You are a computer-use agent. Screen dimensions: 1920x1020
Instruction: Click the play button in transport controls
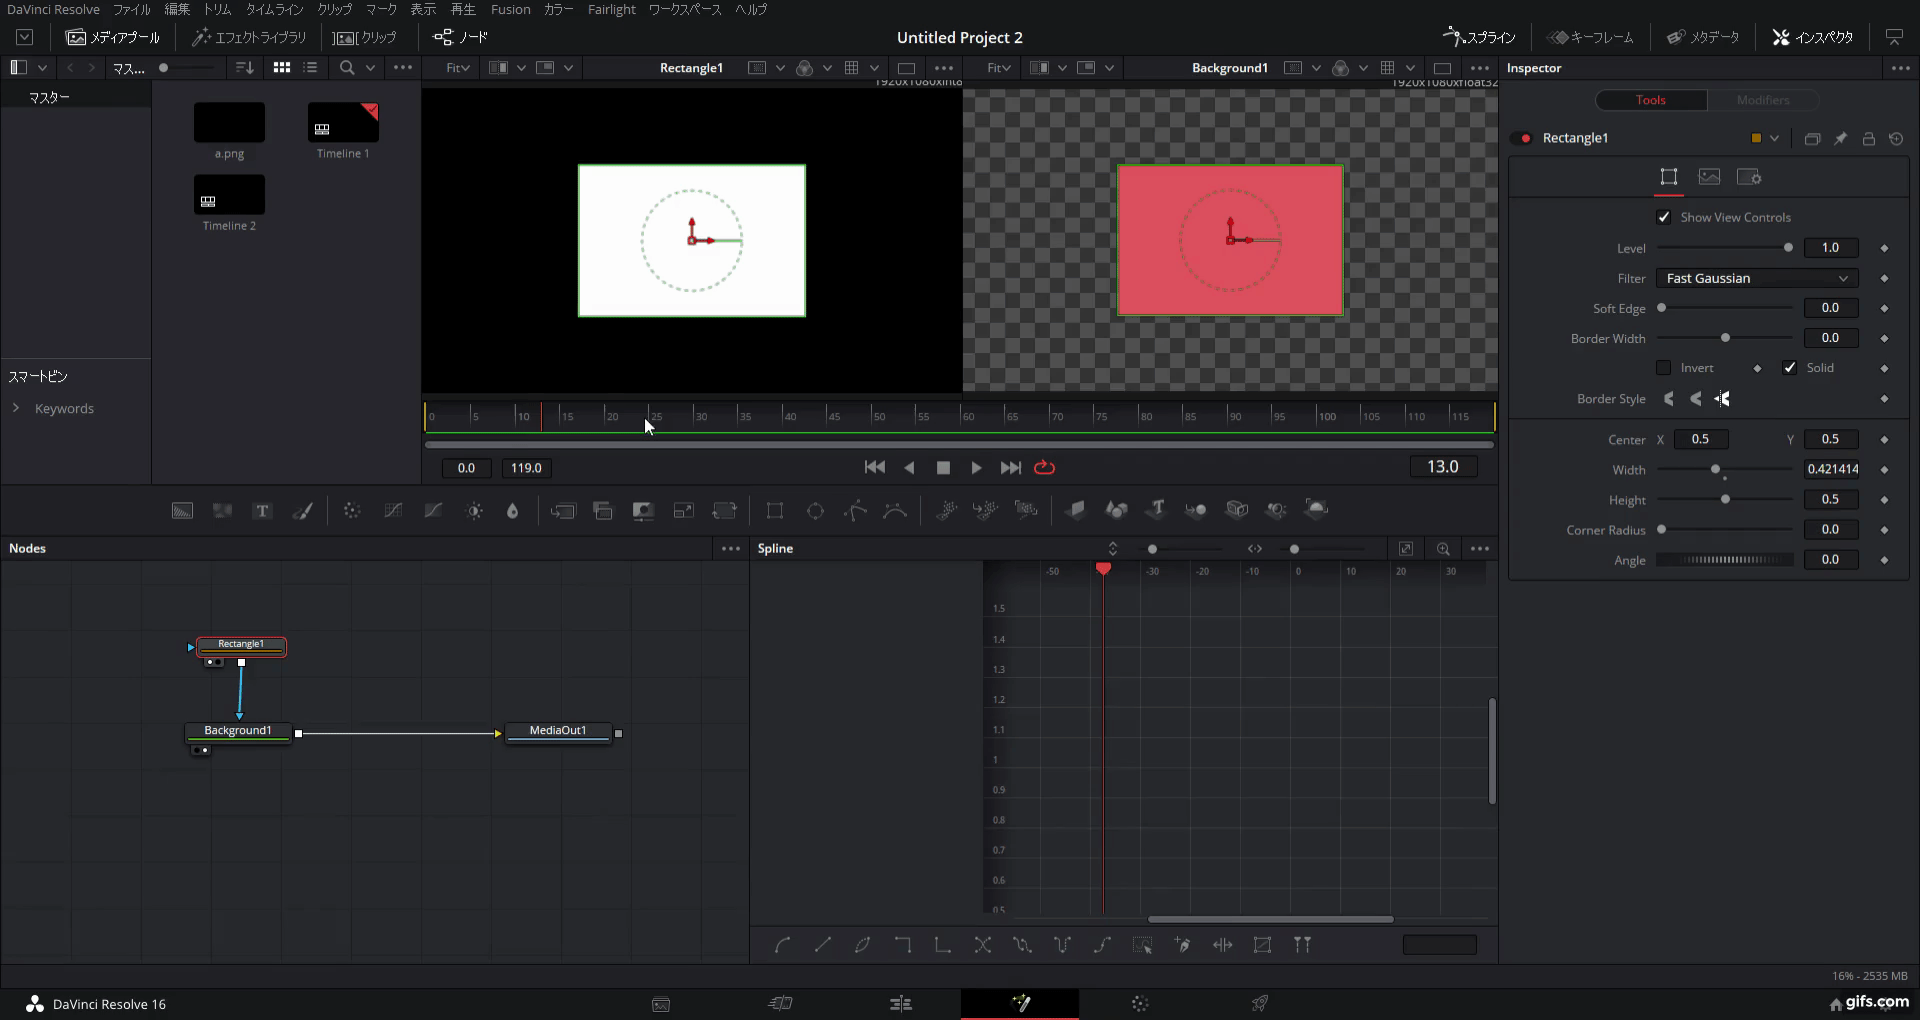(977, 467)
